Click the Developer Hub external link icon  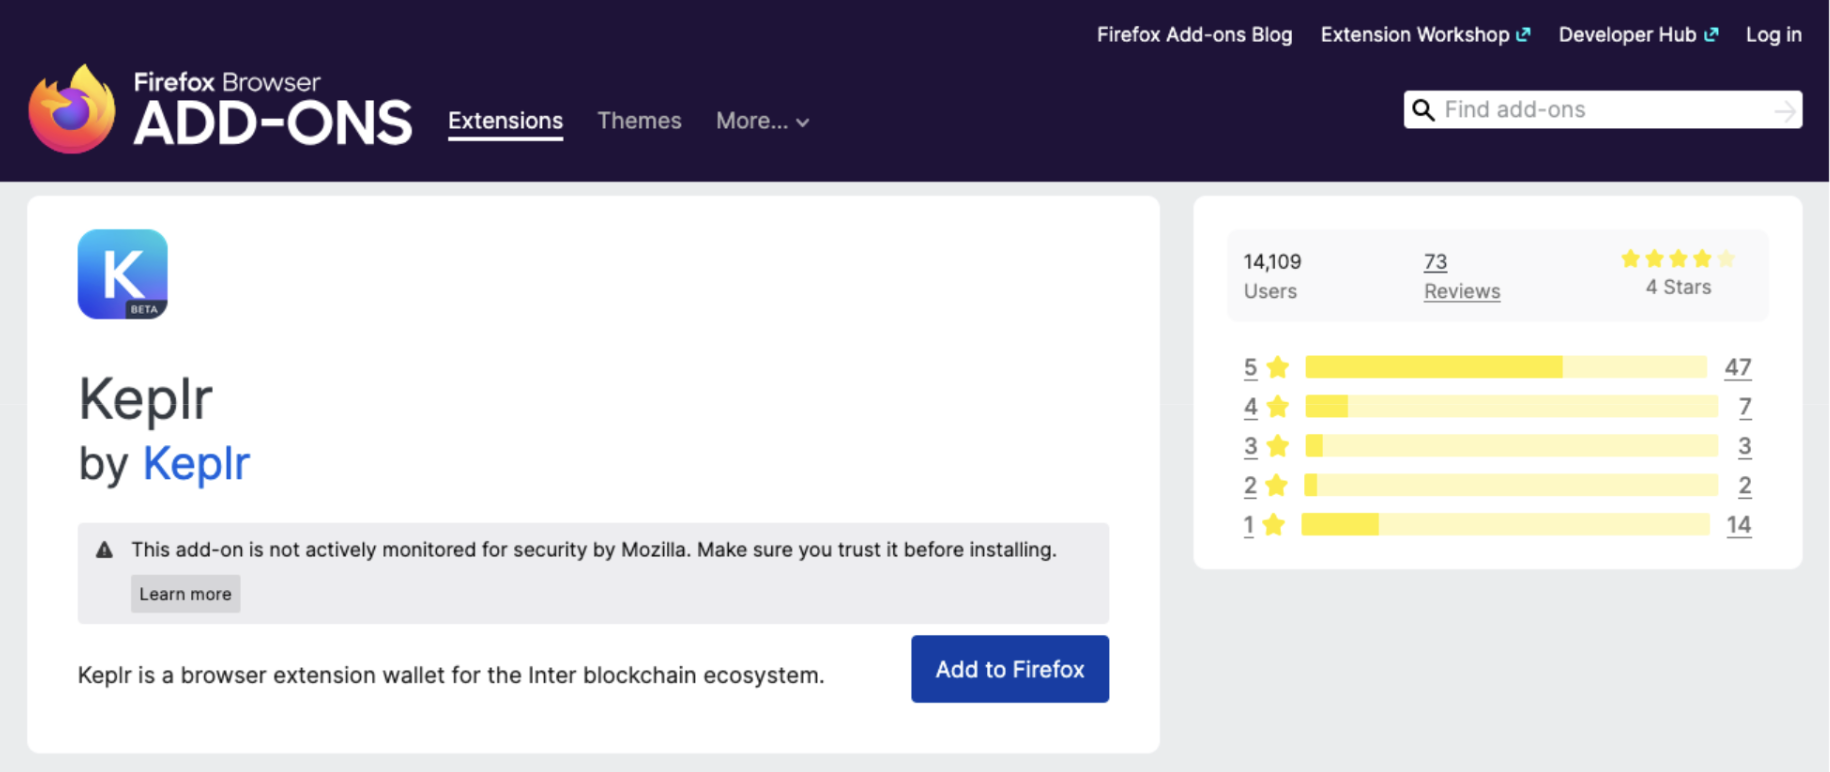(1711, 35)
